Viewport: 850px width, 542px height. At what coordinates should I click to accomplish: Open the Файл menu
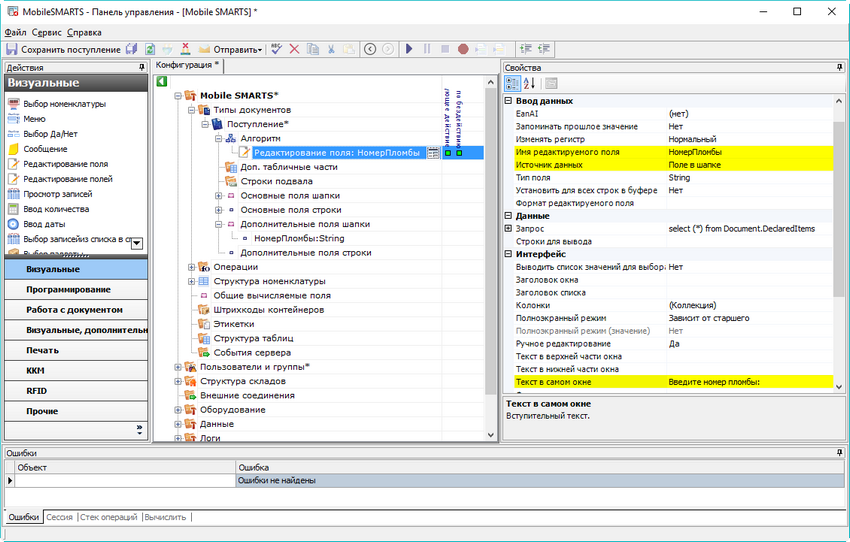[x=15, y=33]
